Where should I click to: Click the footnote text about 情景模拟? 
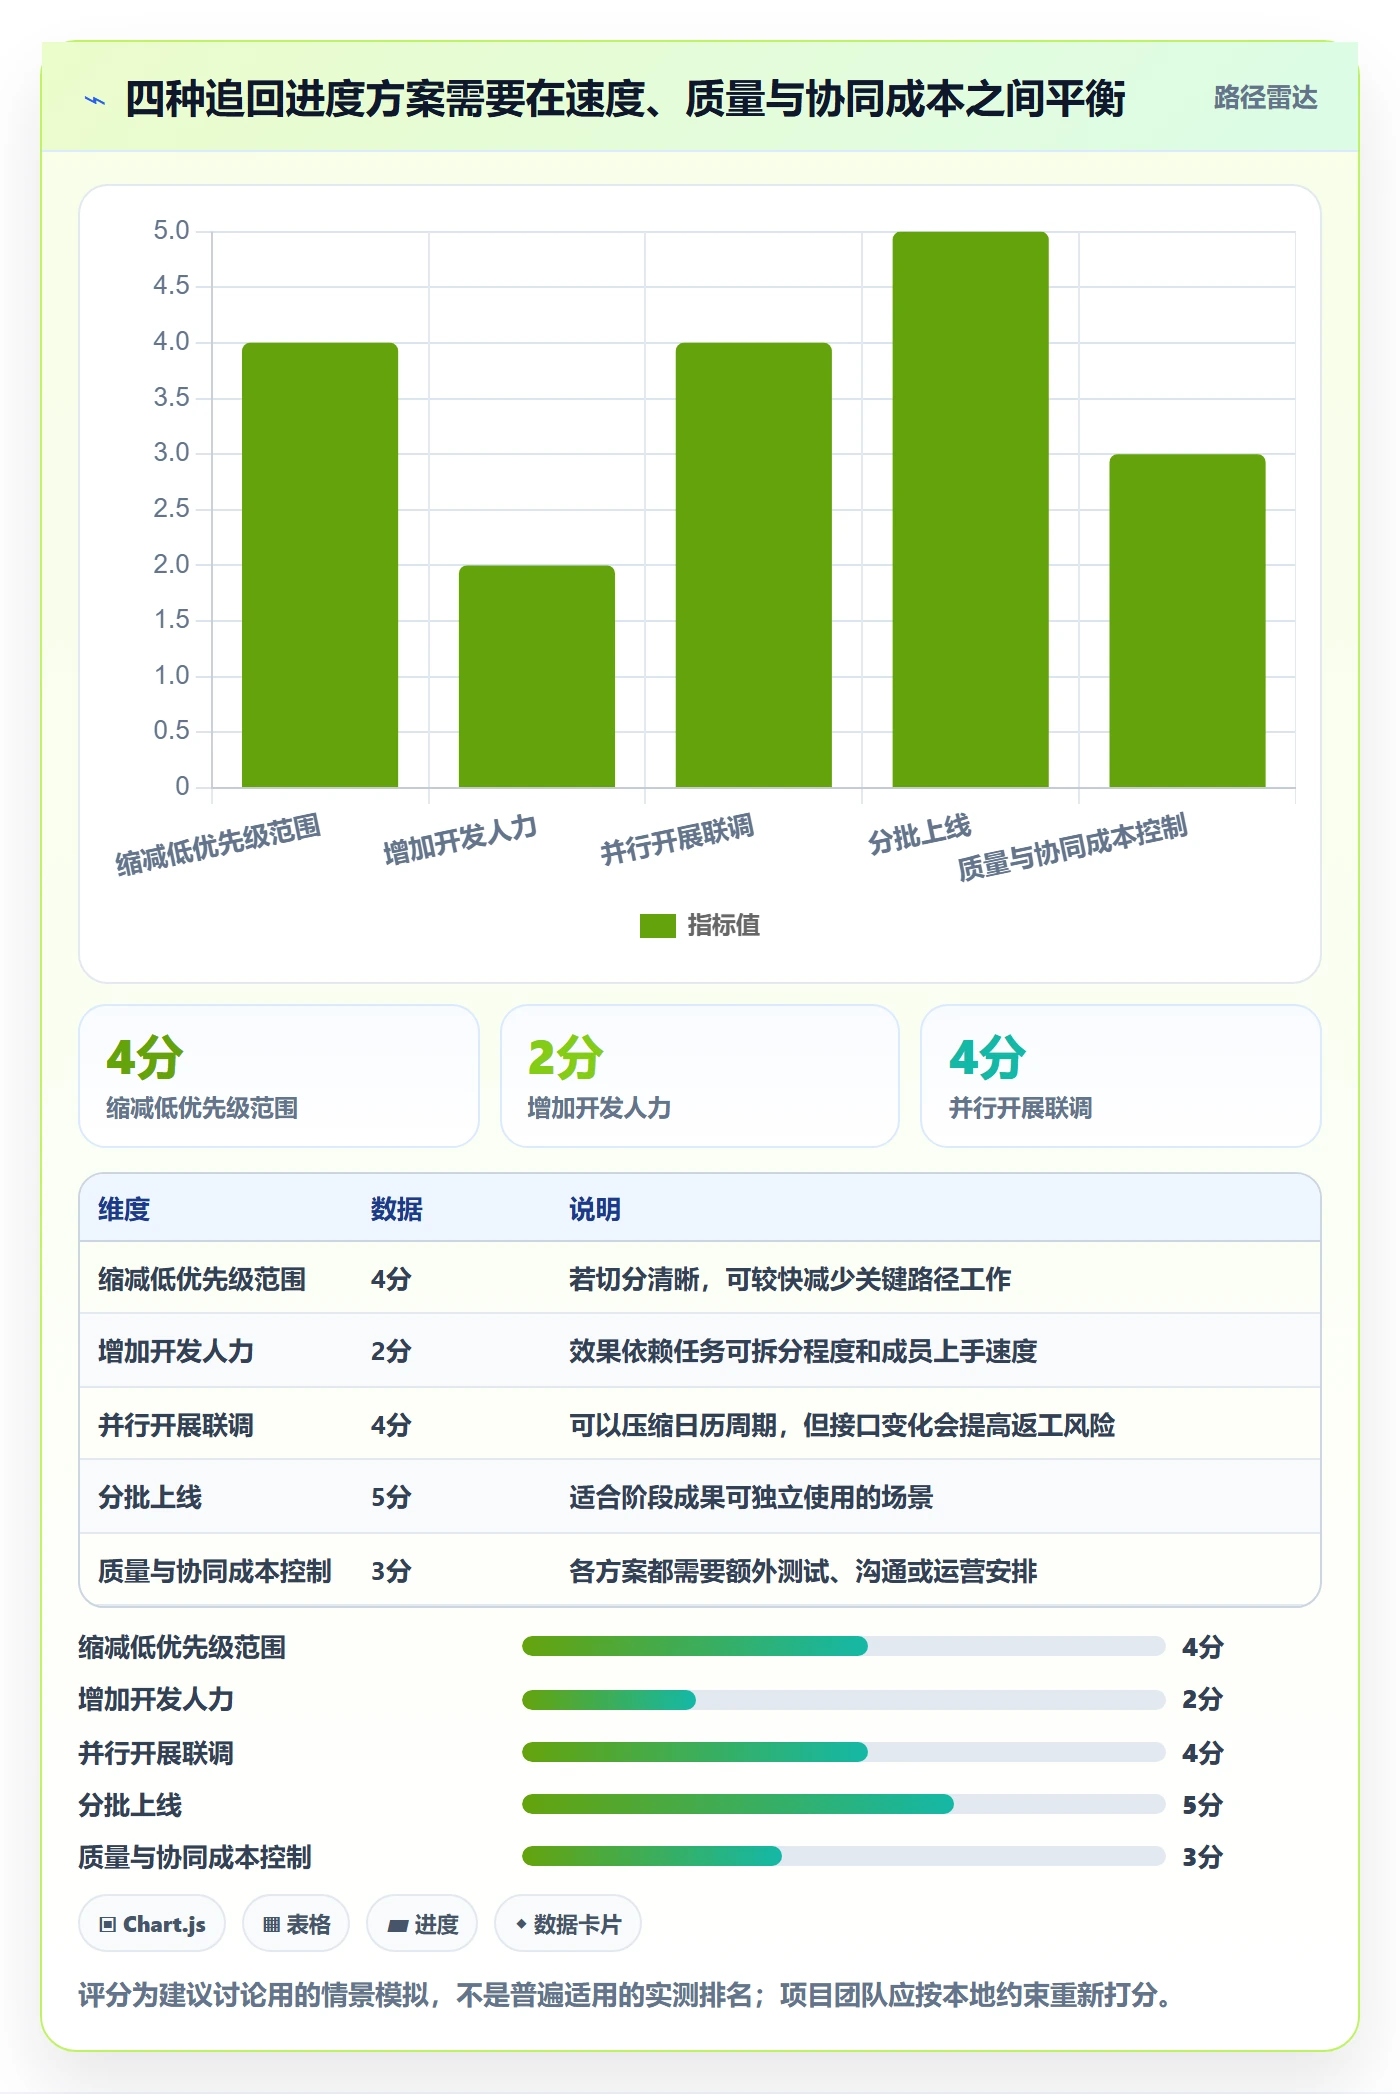pos(625,1995)
